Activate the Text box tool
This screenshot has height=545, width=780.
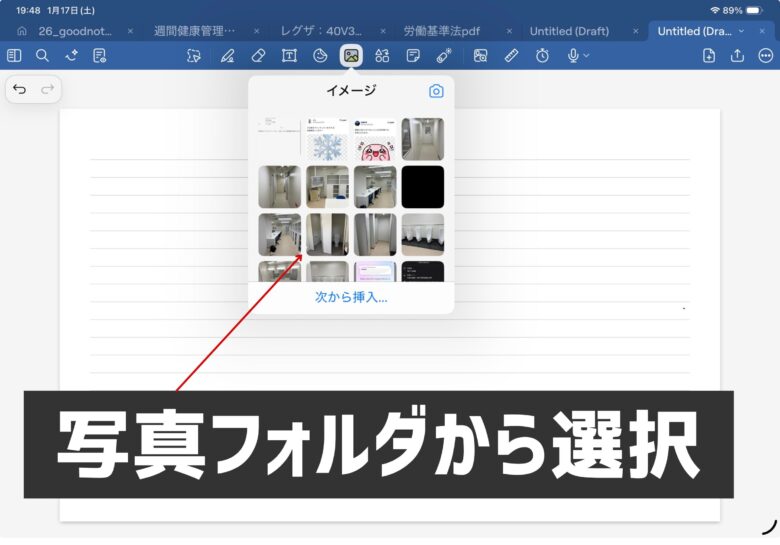point(289,56)
